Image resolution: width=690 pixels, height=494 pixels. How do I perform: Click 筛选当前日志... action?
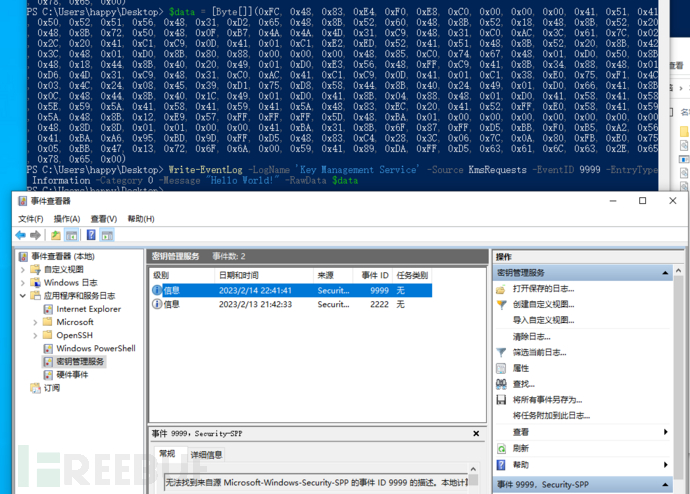pos(540,352)
